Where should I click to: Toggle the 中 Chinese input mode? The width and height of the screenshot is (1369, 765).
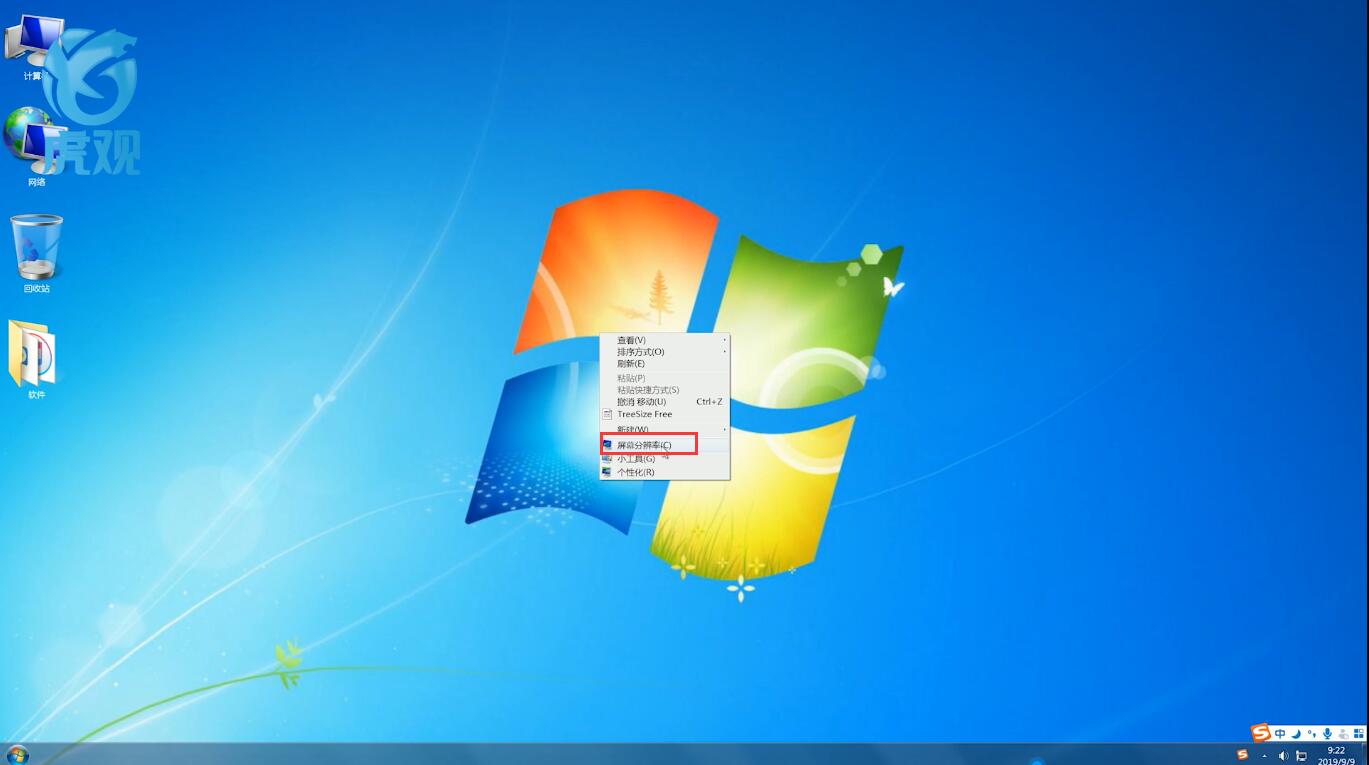(1280, 734)
